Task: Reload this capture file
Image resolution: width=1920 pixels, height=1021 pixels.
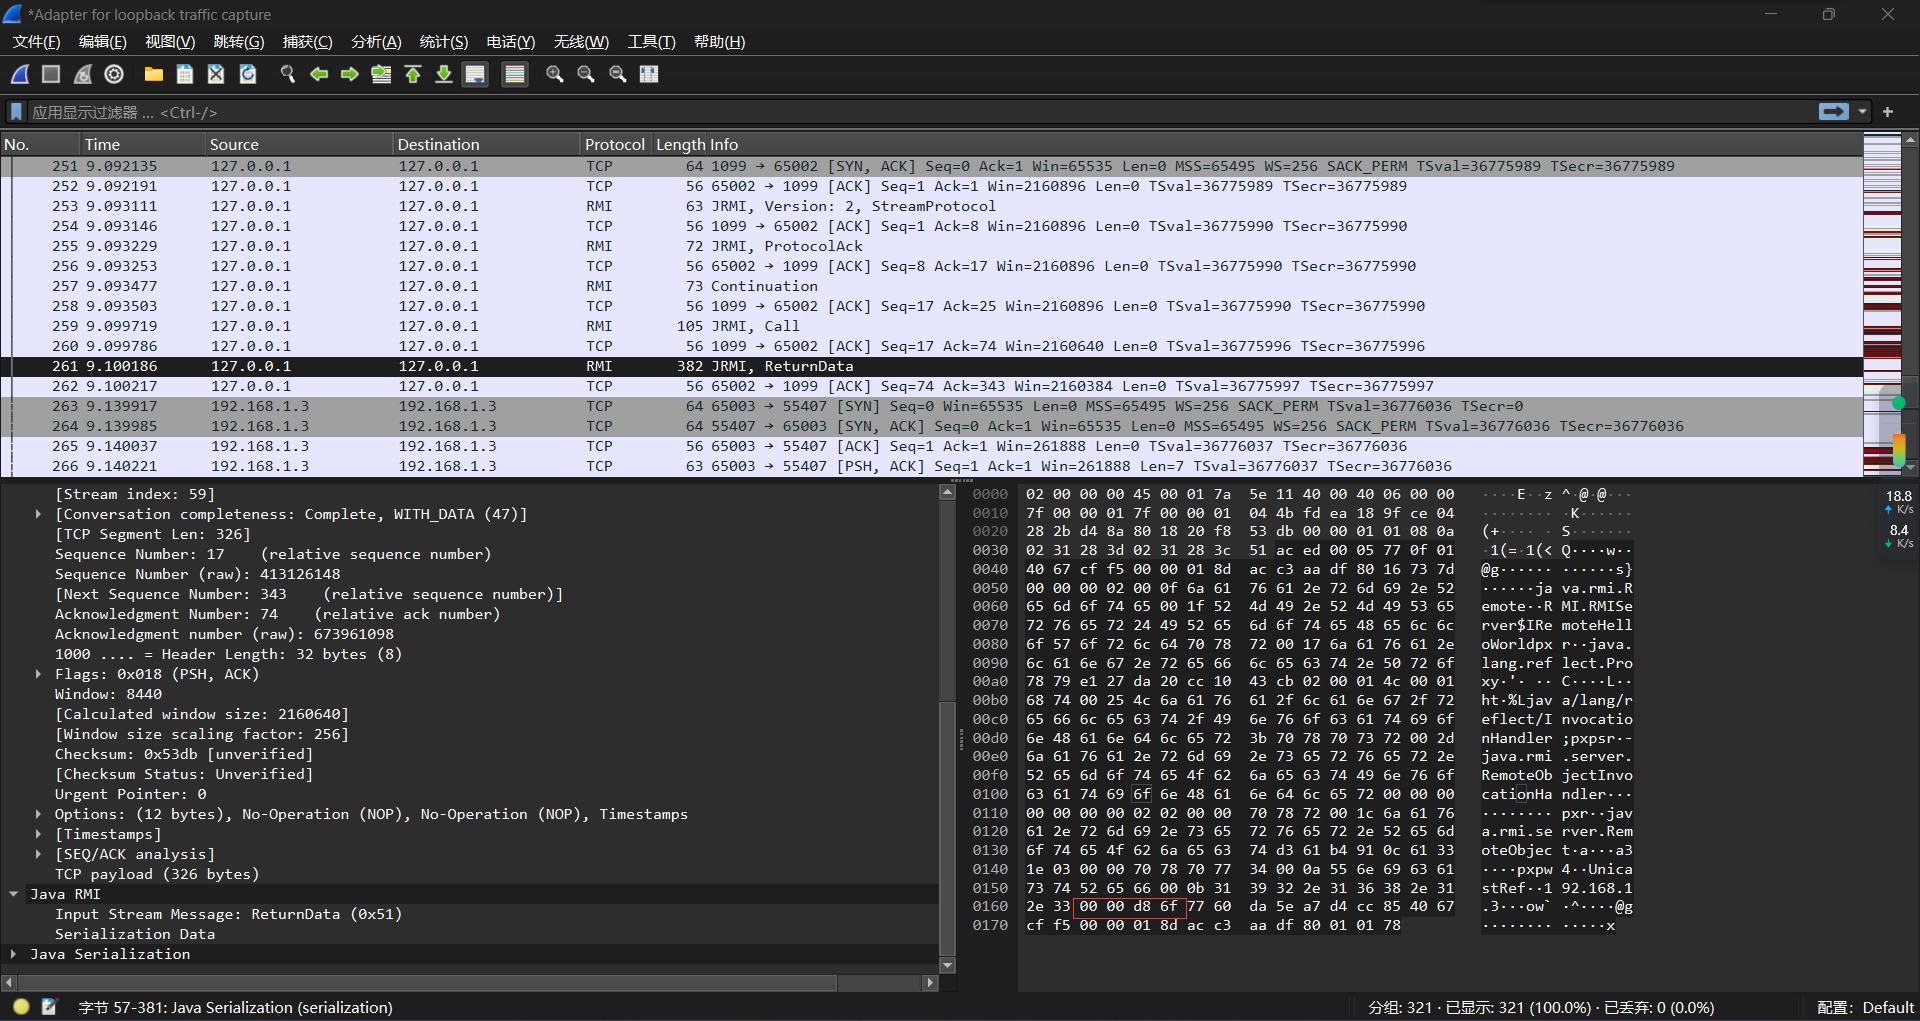Action: pos(248,74)
